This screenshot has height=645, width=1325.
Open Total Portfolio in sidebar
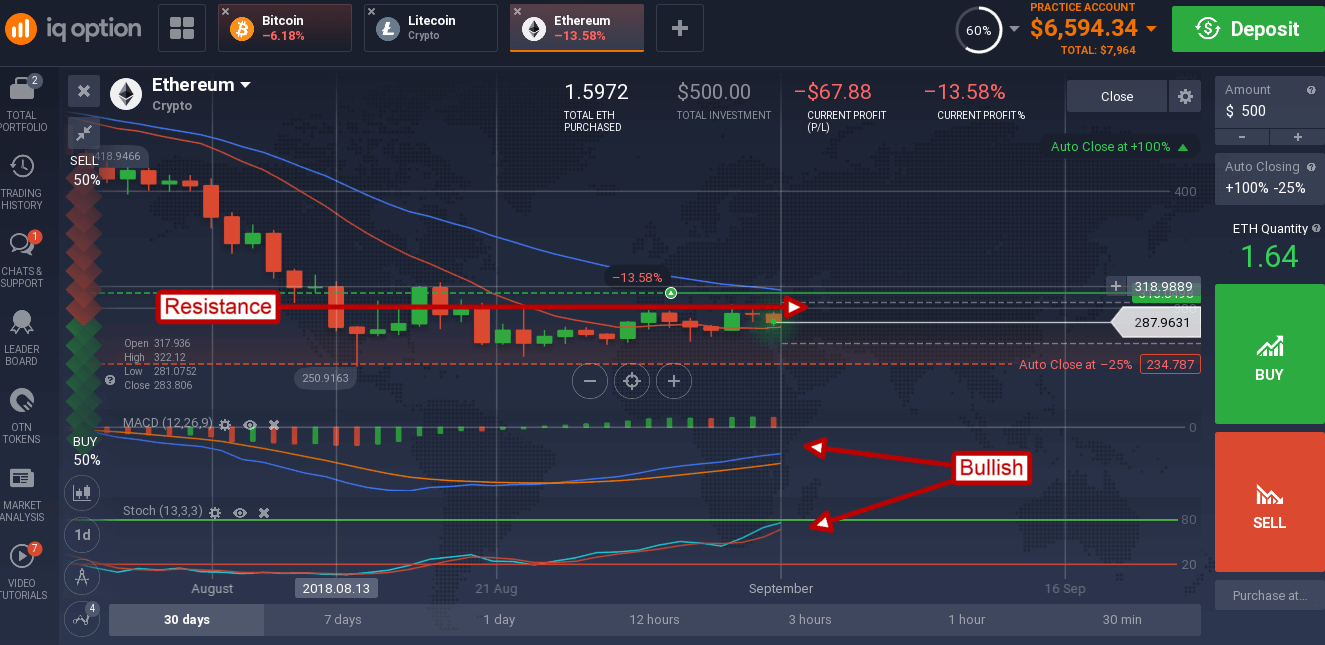[x=22, y=103]
